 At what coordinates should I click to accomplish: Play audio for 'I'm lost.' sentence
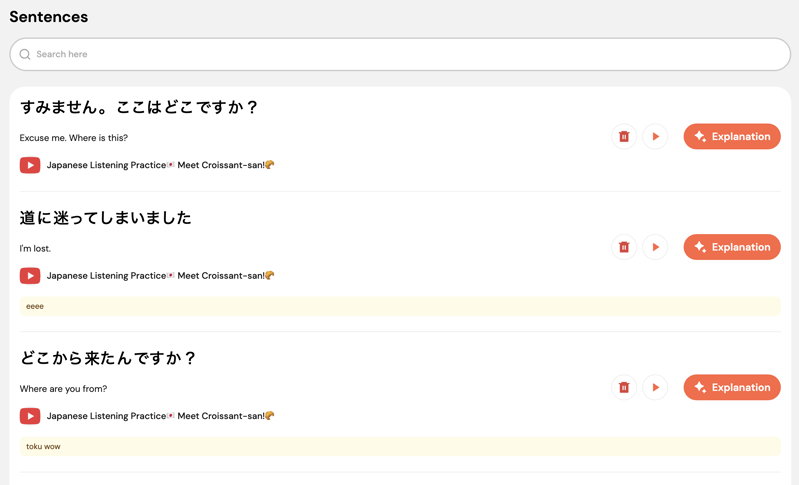(655, 247)
